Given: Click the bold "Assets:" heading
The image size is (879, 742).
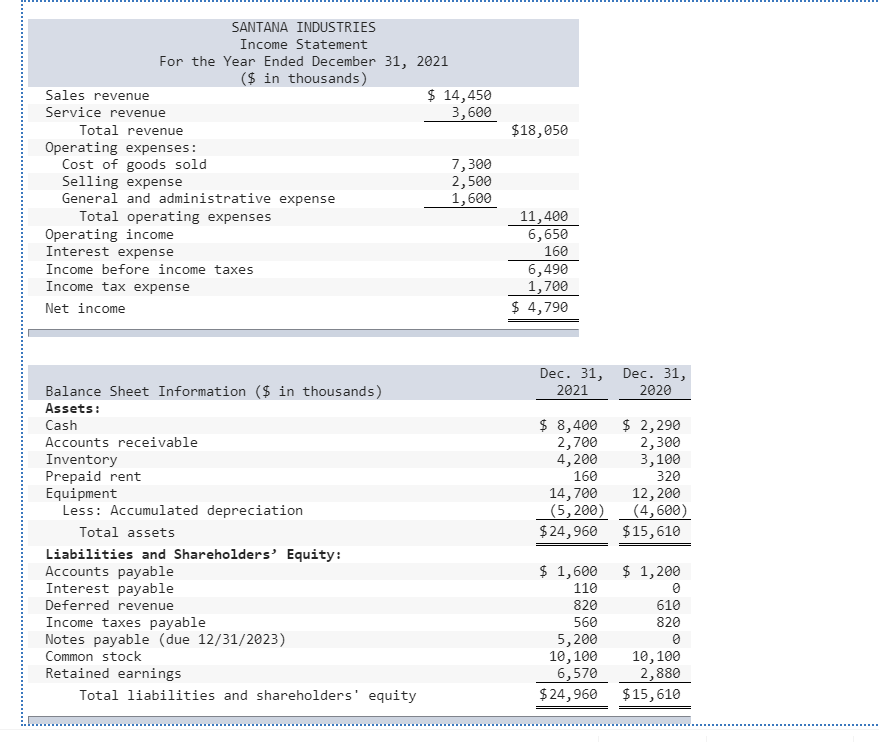Looking at the screenshot, I should (73, 409).
